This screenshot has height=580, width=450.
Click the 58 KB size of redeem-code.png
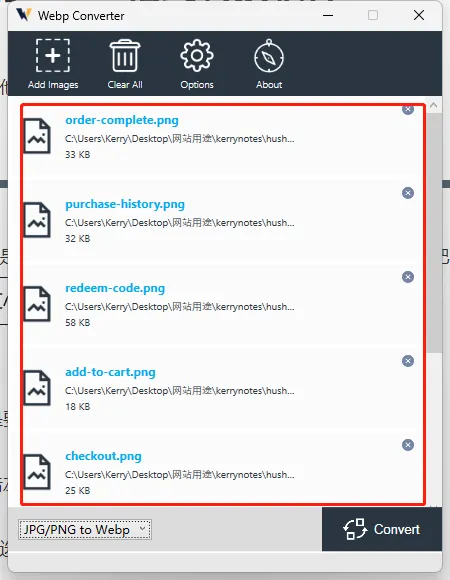[x=78, y=323]
